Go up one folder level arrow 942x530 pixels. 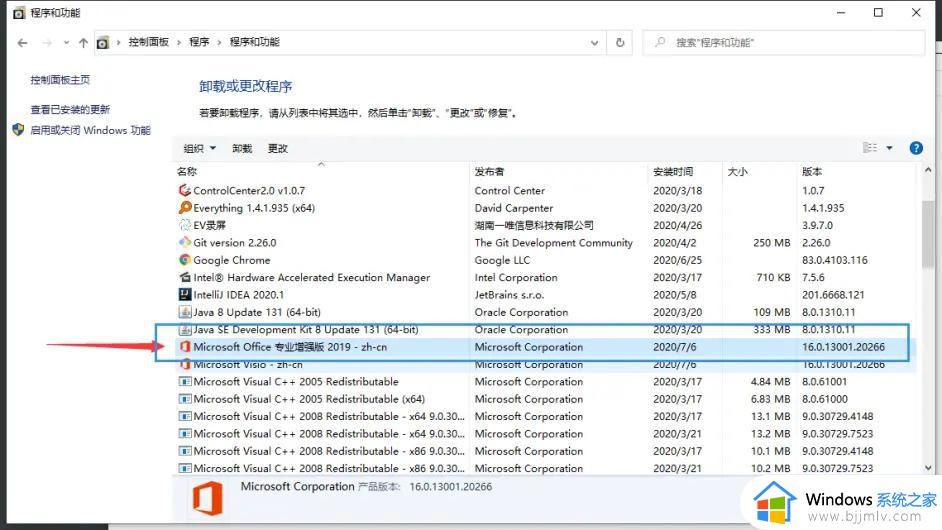84,43
